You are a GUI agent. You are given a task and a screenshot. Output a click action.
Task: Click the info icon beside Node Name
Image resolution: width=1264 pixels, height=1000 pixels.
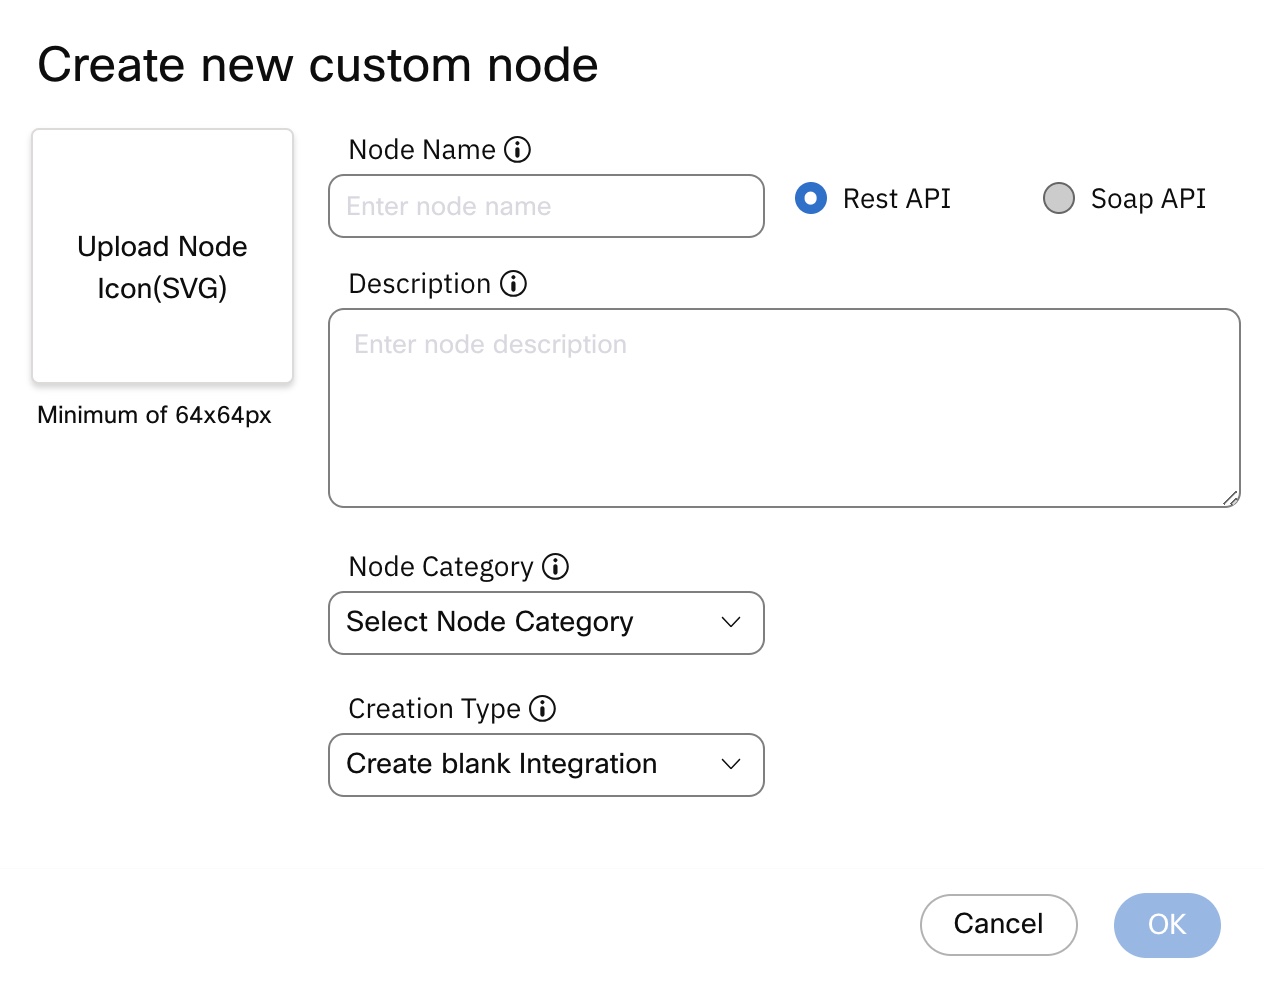point(517,150)
